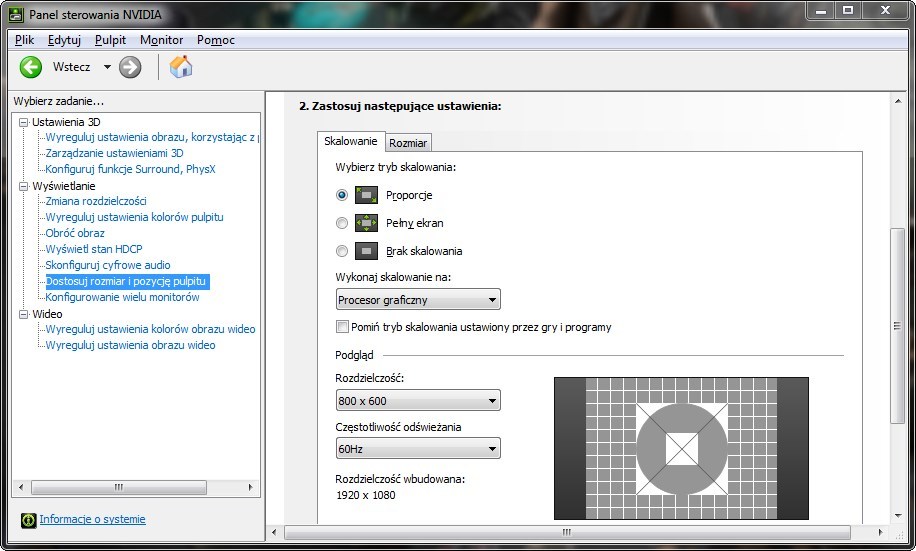This screenshot has height=551, width=916.
Task: Open the Monitor menu
Action: pyautogui.click(x=162, y=40)
